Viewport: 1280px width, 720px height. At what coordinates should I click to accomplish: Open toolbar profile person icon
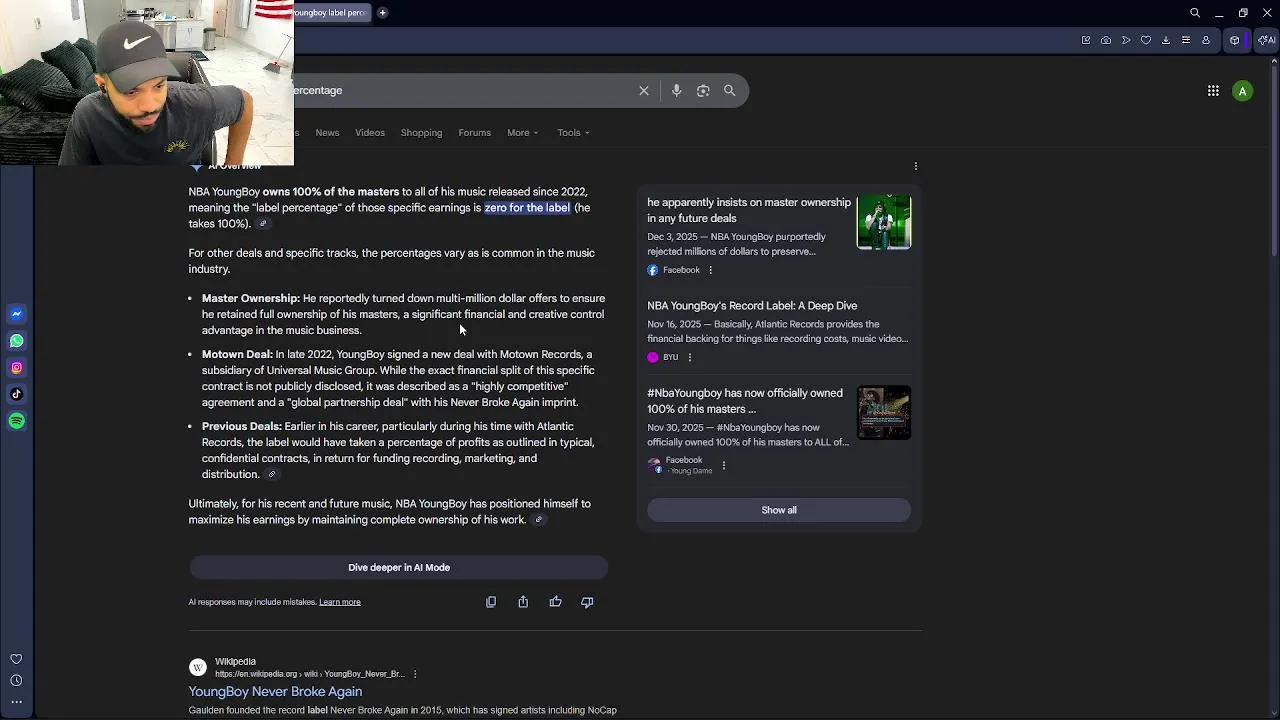[x=1206, y=40]
